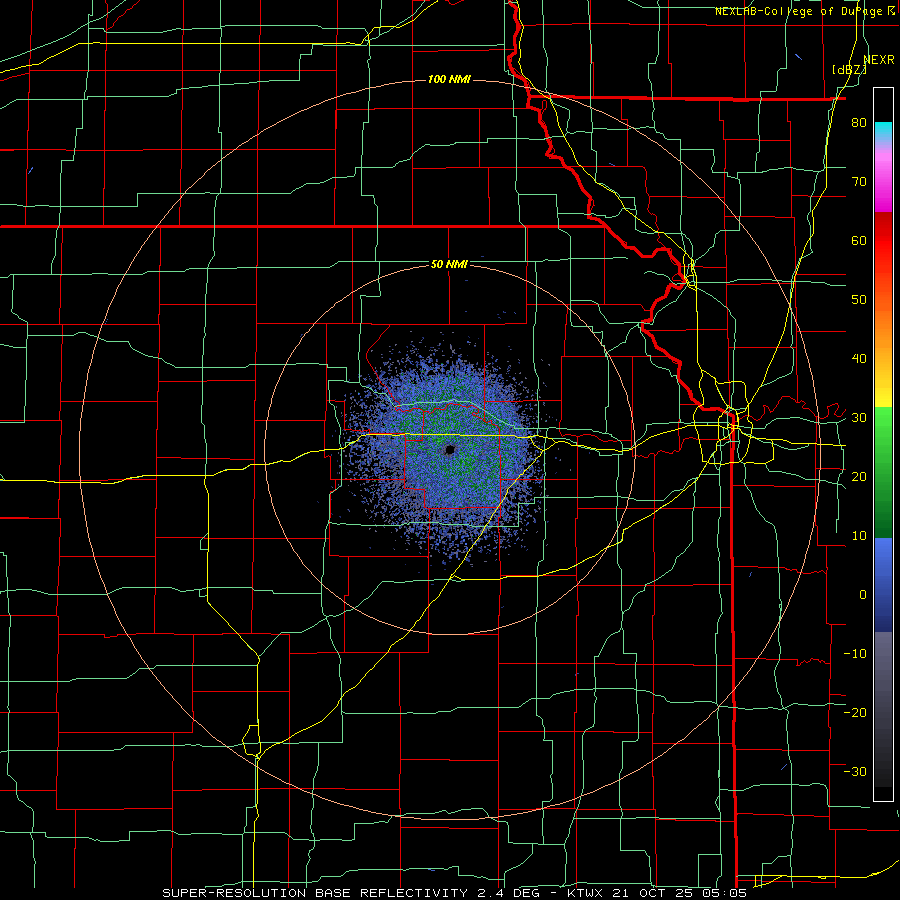Viewport: 900px width, 900px height.
Task: Click the 50 value on the dBZ scale
Action: point(859,300)
